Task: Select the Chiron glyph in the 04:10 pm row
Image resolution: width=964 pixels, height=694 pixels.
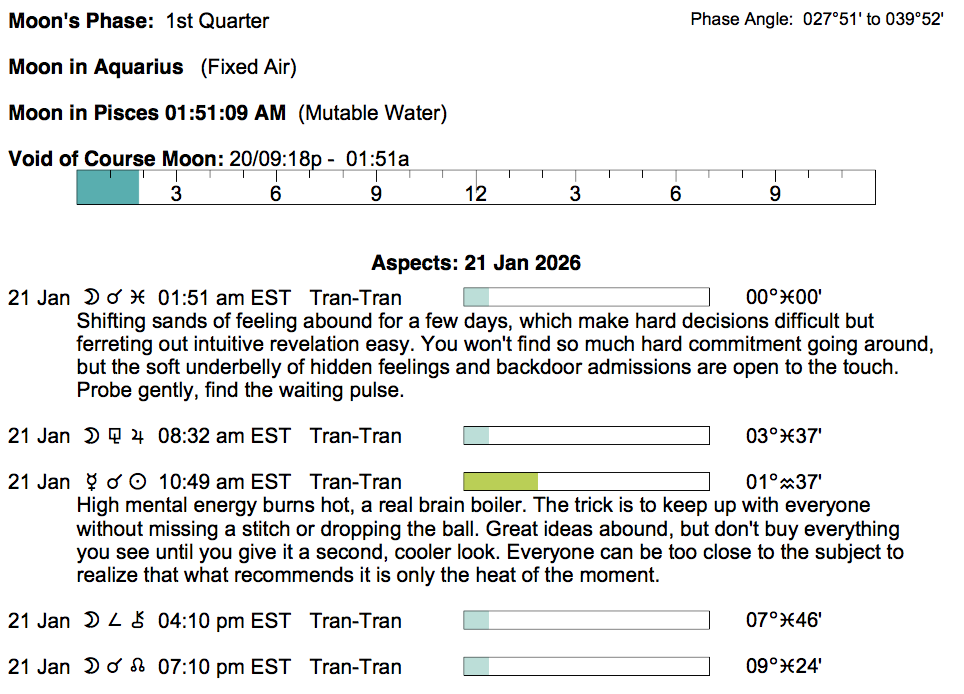Action: (x=138, y=621)
